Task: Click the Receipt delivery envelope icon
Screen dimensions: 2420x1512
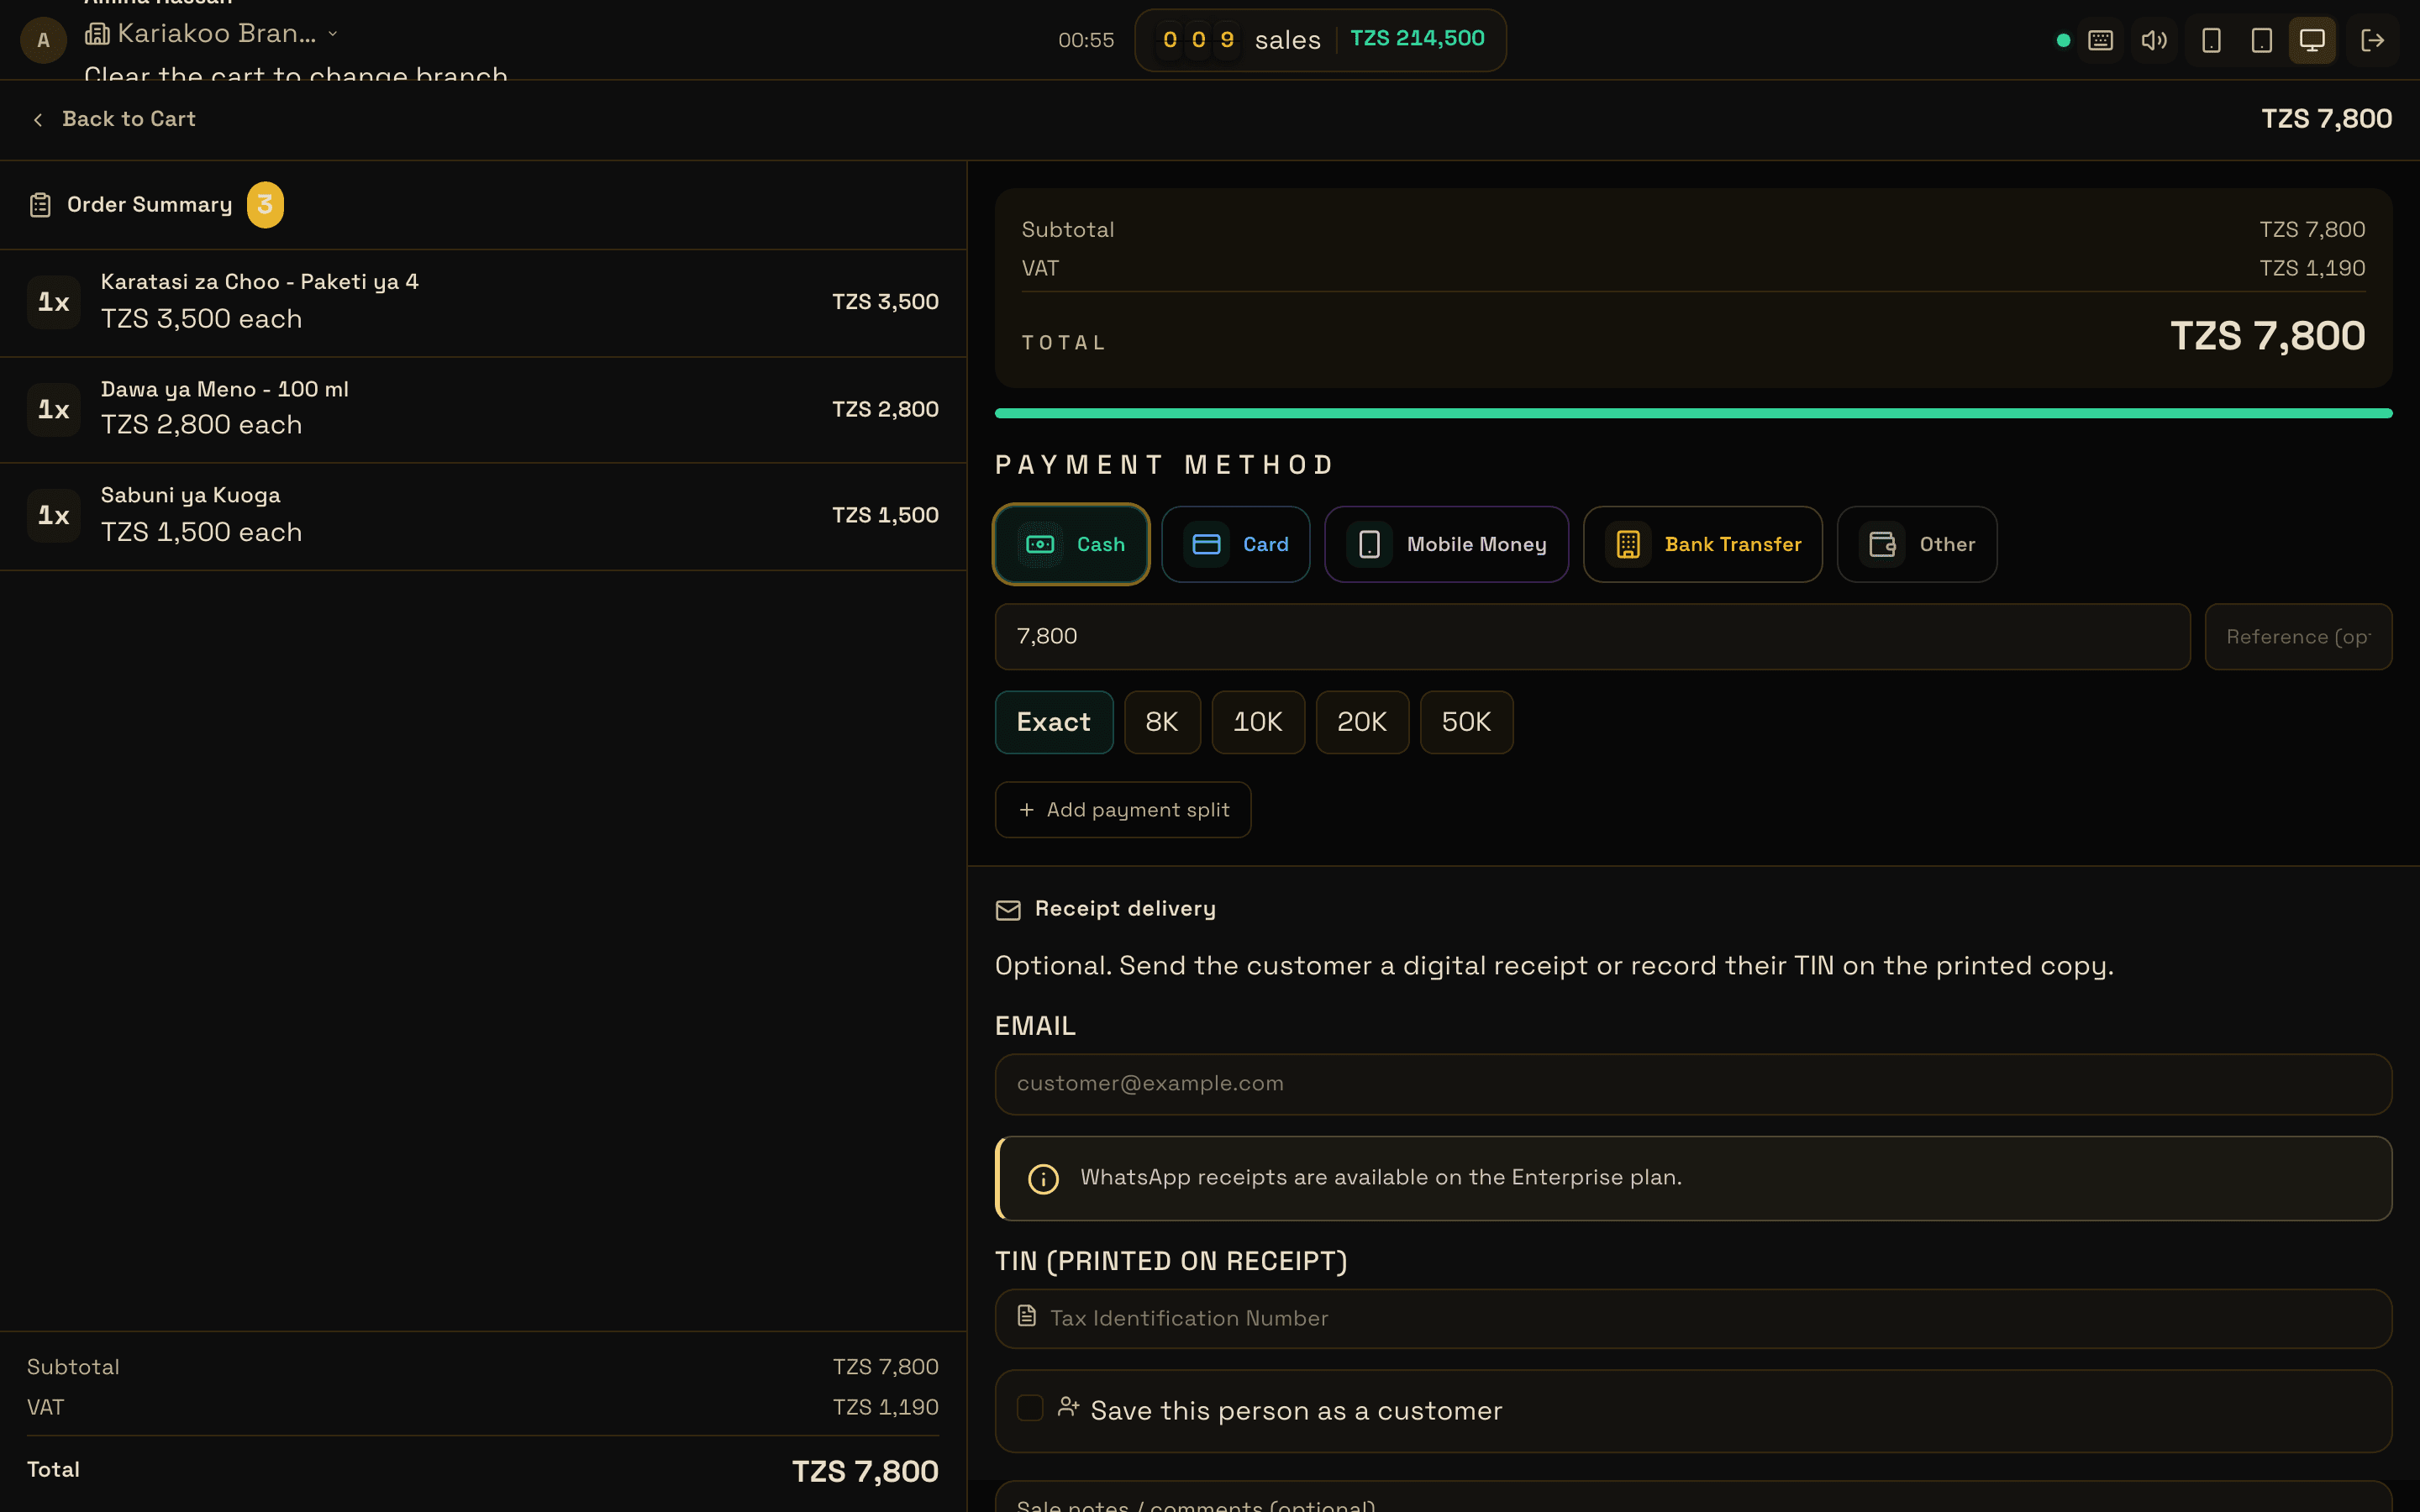Action: (x=1008, y=910)
